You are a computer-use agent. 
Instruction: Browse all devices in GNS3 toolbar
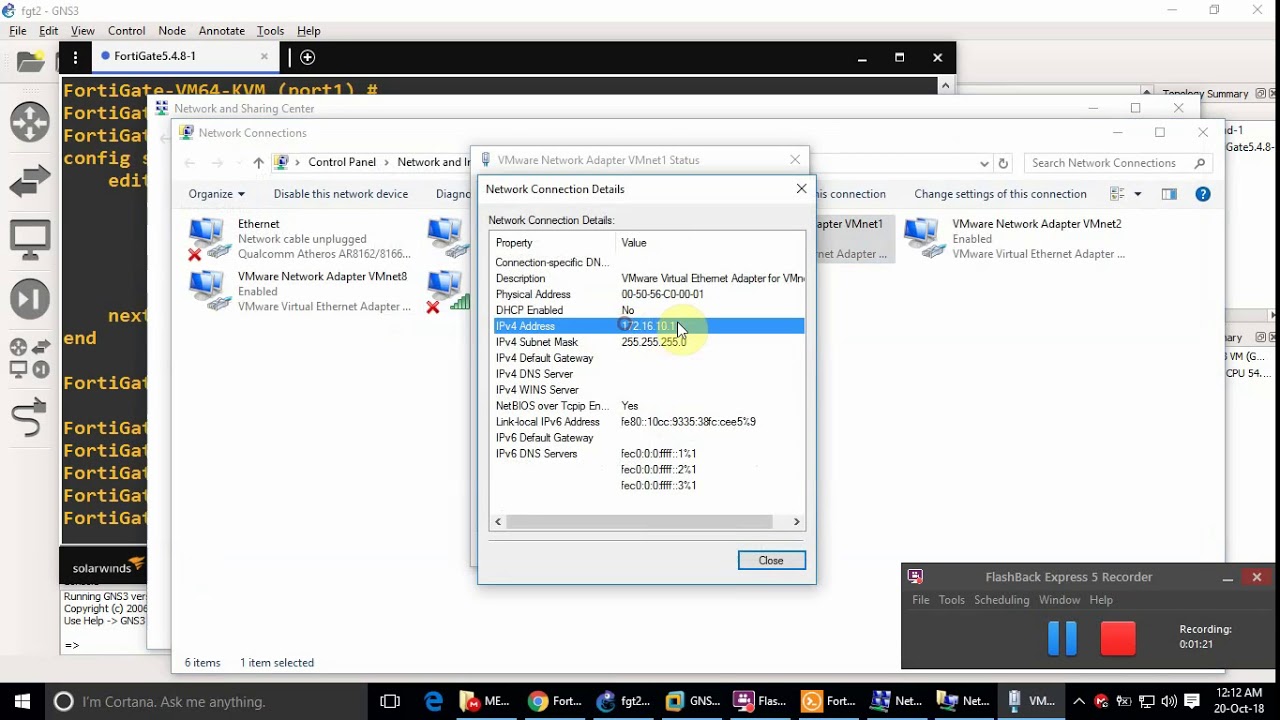click(30, 358)
